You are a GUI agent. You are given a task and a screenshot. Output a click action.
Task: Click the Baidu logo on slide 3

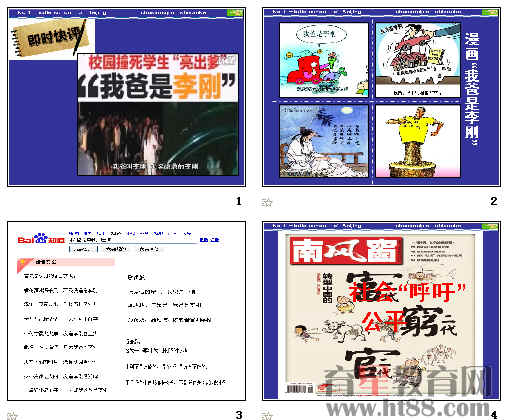pyautogui.click(x=41, y=239)
